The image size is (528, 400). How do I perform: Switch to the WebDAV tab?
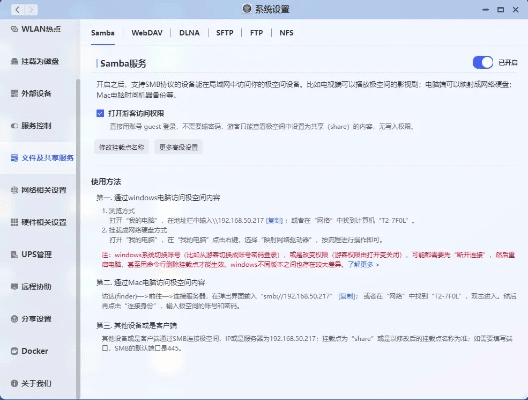pyautogui.click(x=147, y=33)
